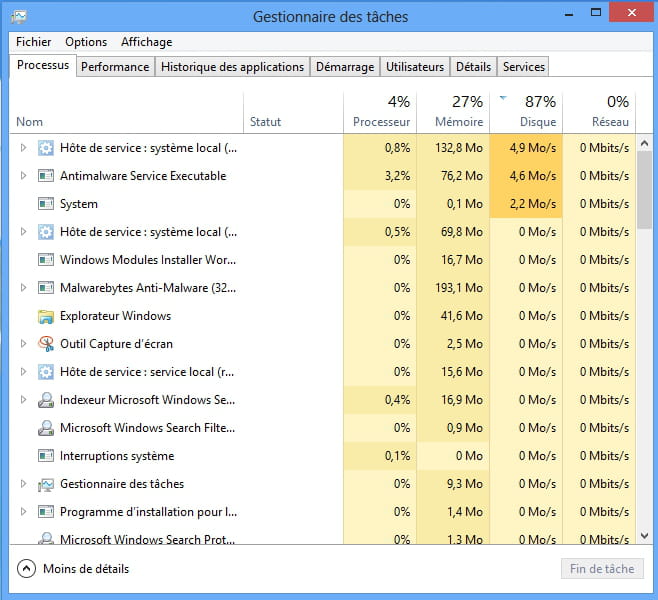Screen dimensions: 658x600
Task: Click the Outil Capture d'écran scissors icon
Action: (45, 344)
